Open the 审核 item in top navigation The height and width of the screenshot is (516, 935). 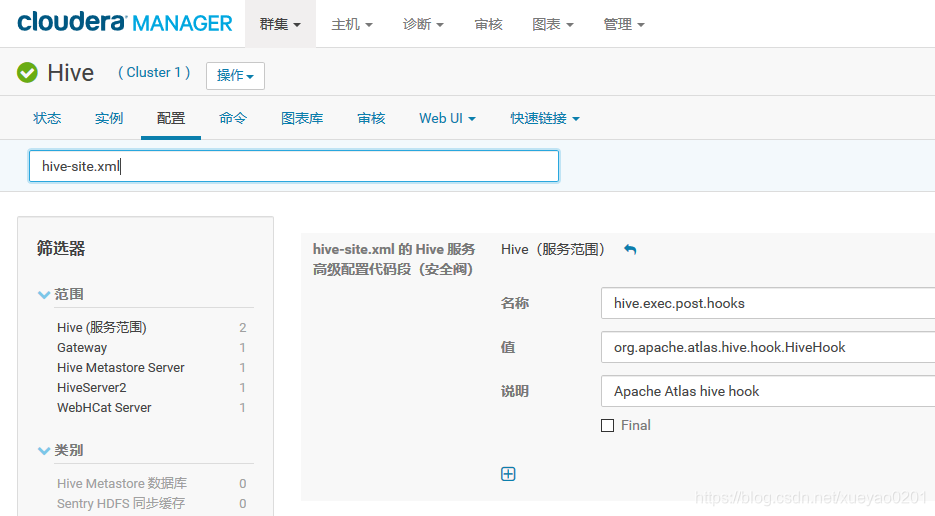pos(488,24)
